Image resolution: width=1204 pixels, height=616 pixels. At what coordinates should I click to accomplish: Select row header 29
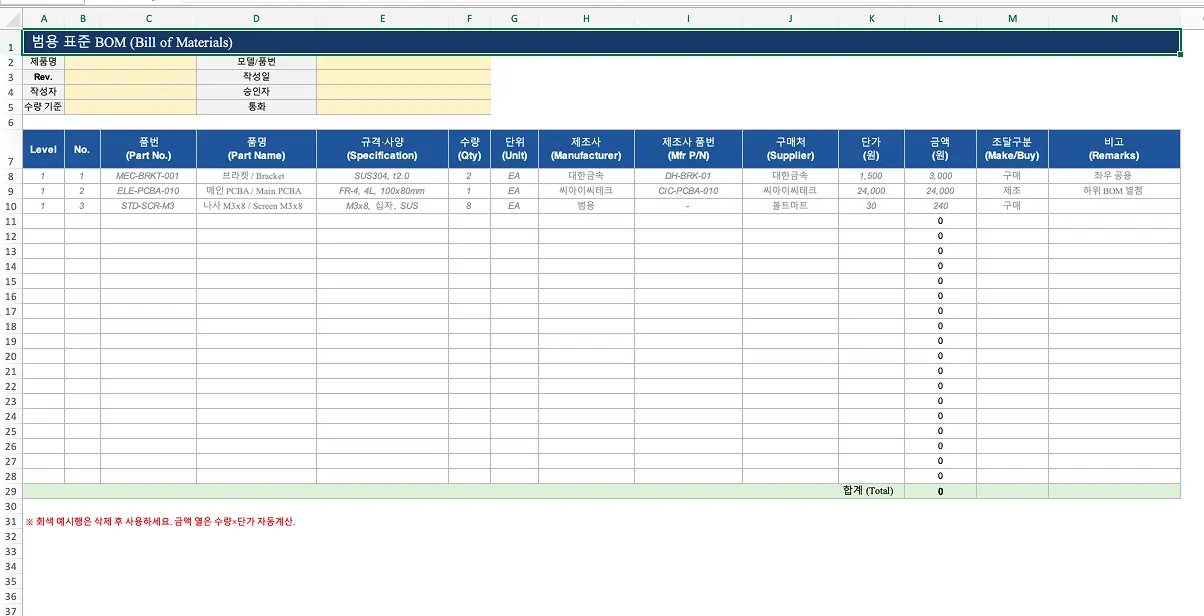pyautogui.click(x=11, y=491)
